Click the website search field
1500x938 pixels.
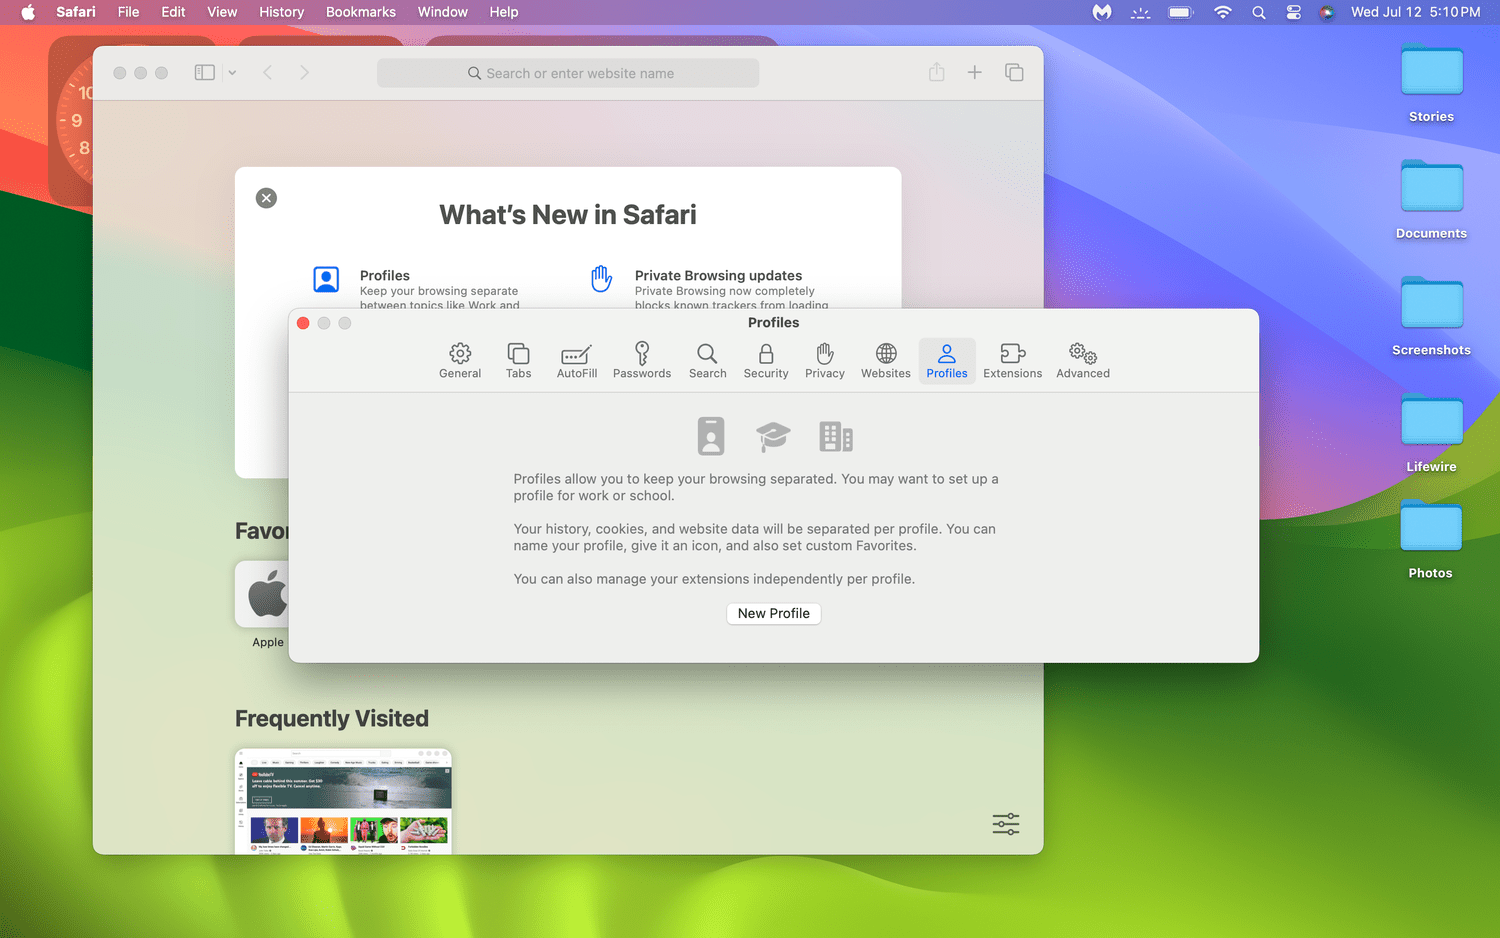[567, 72]
